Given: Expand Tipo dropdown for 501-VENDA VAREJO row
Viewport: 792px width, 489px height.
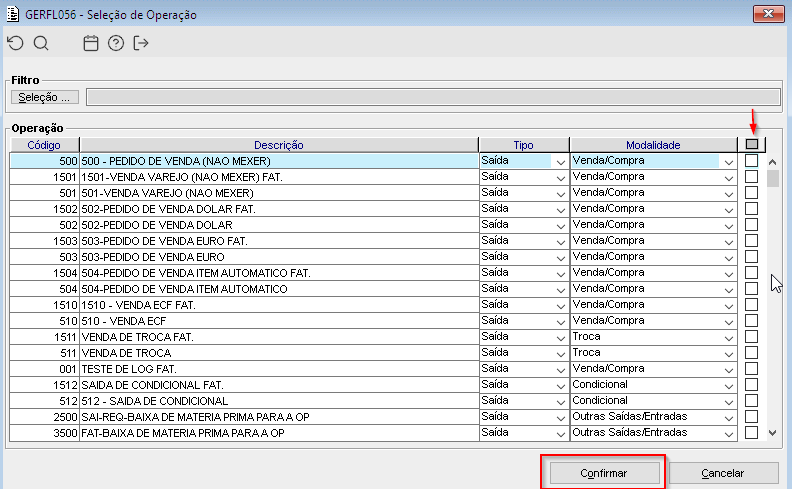Looking at the screenshot, I should tap(560, 194).
